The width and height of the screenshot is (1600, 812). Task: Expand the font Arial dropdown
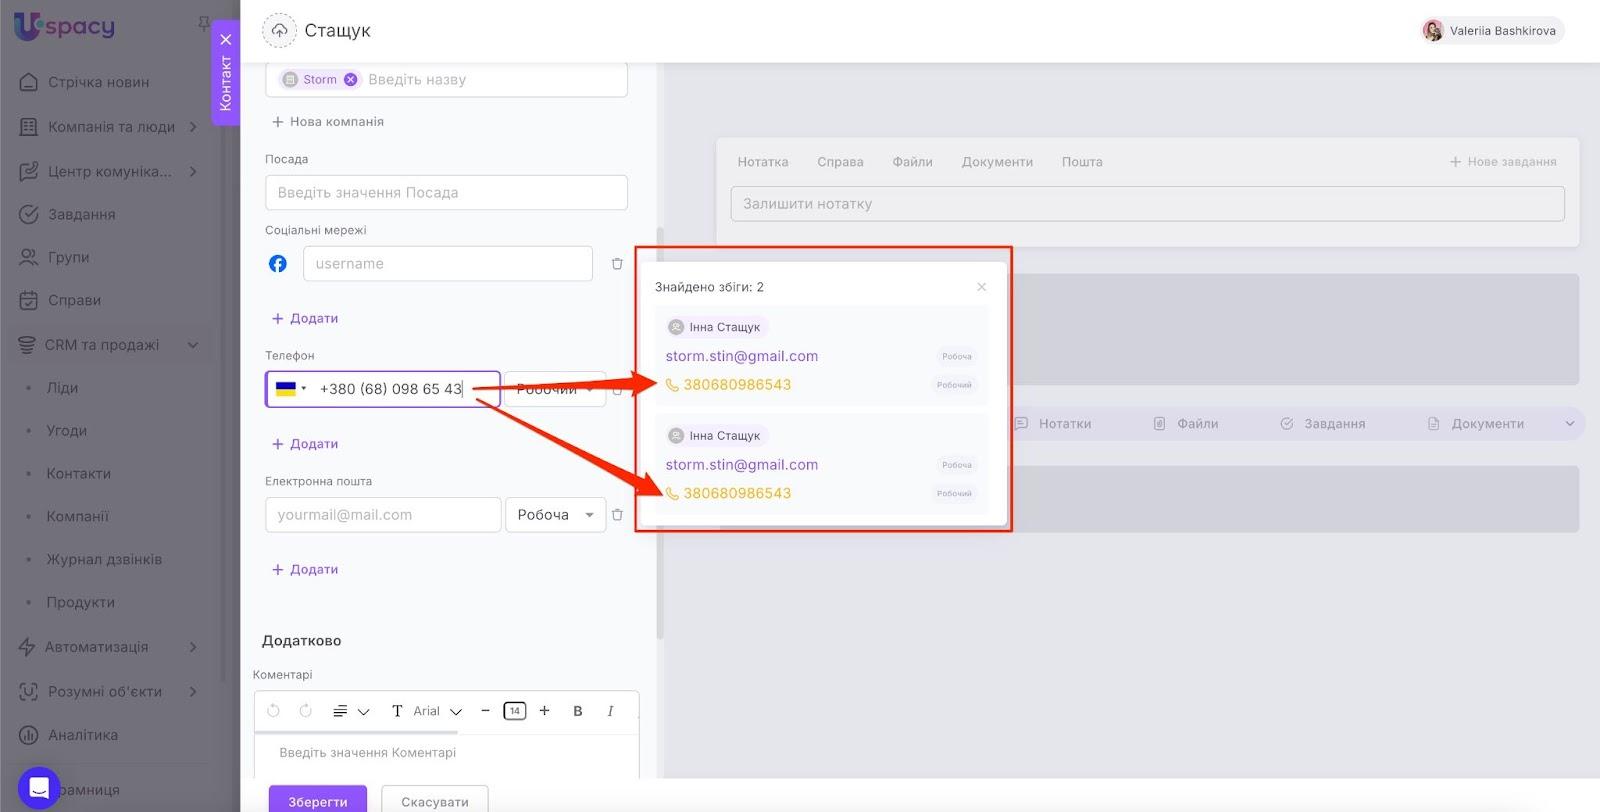(437, 711)
